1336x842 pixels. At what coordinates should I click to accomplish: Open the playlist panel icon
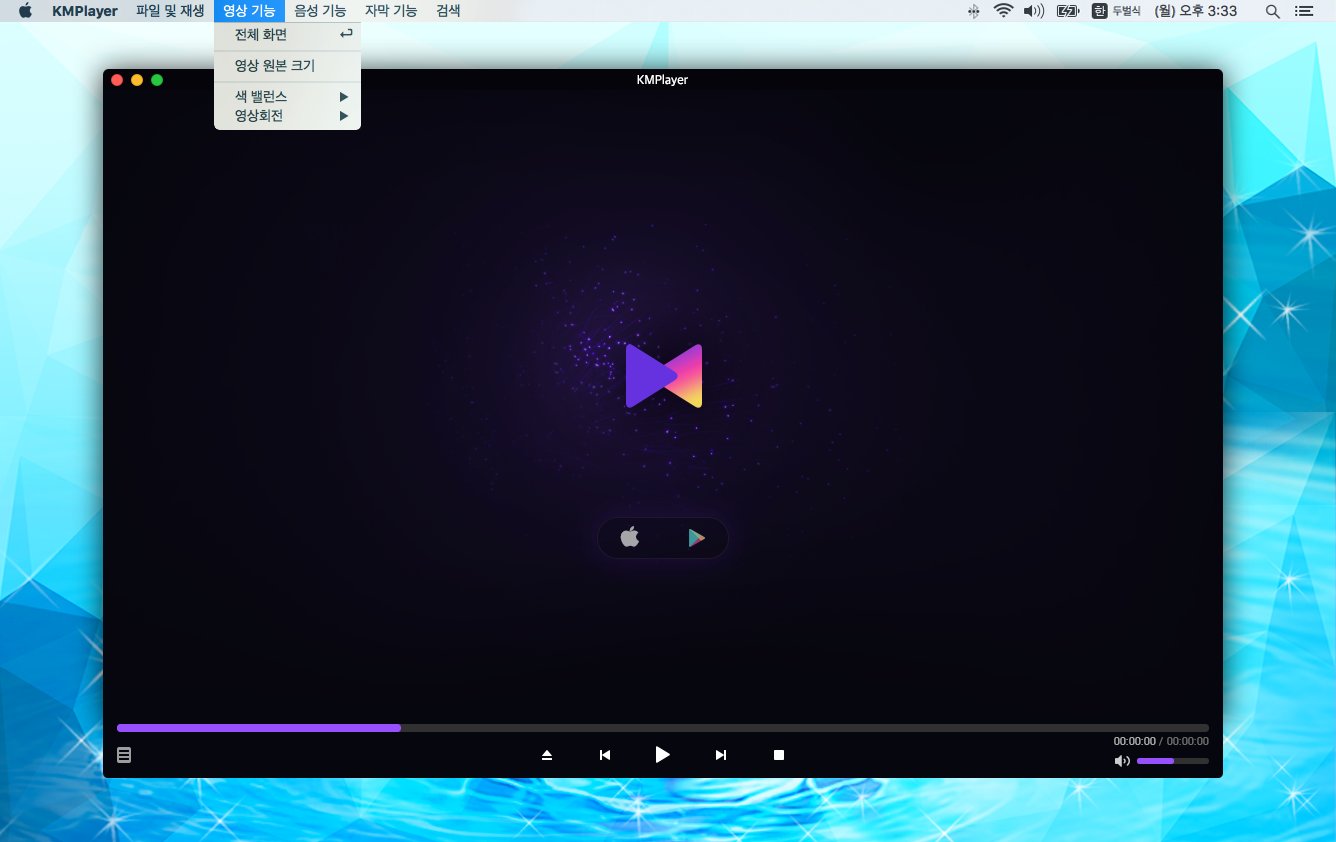(124, 755)
